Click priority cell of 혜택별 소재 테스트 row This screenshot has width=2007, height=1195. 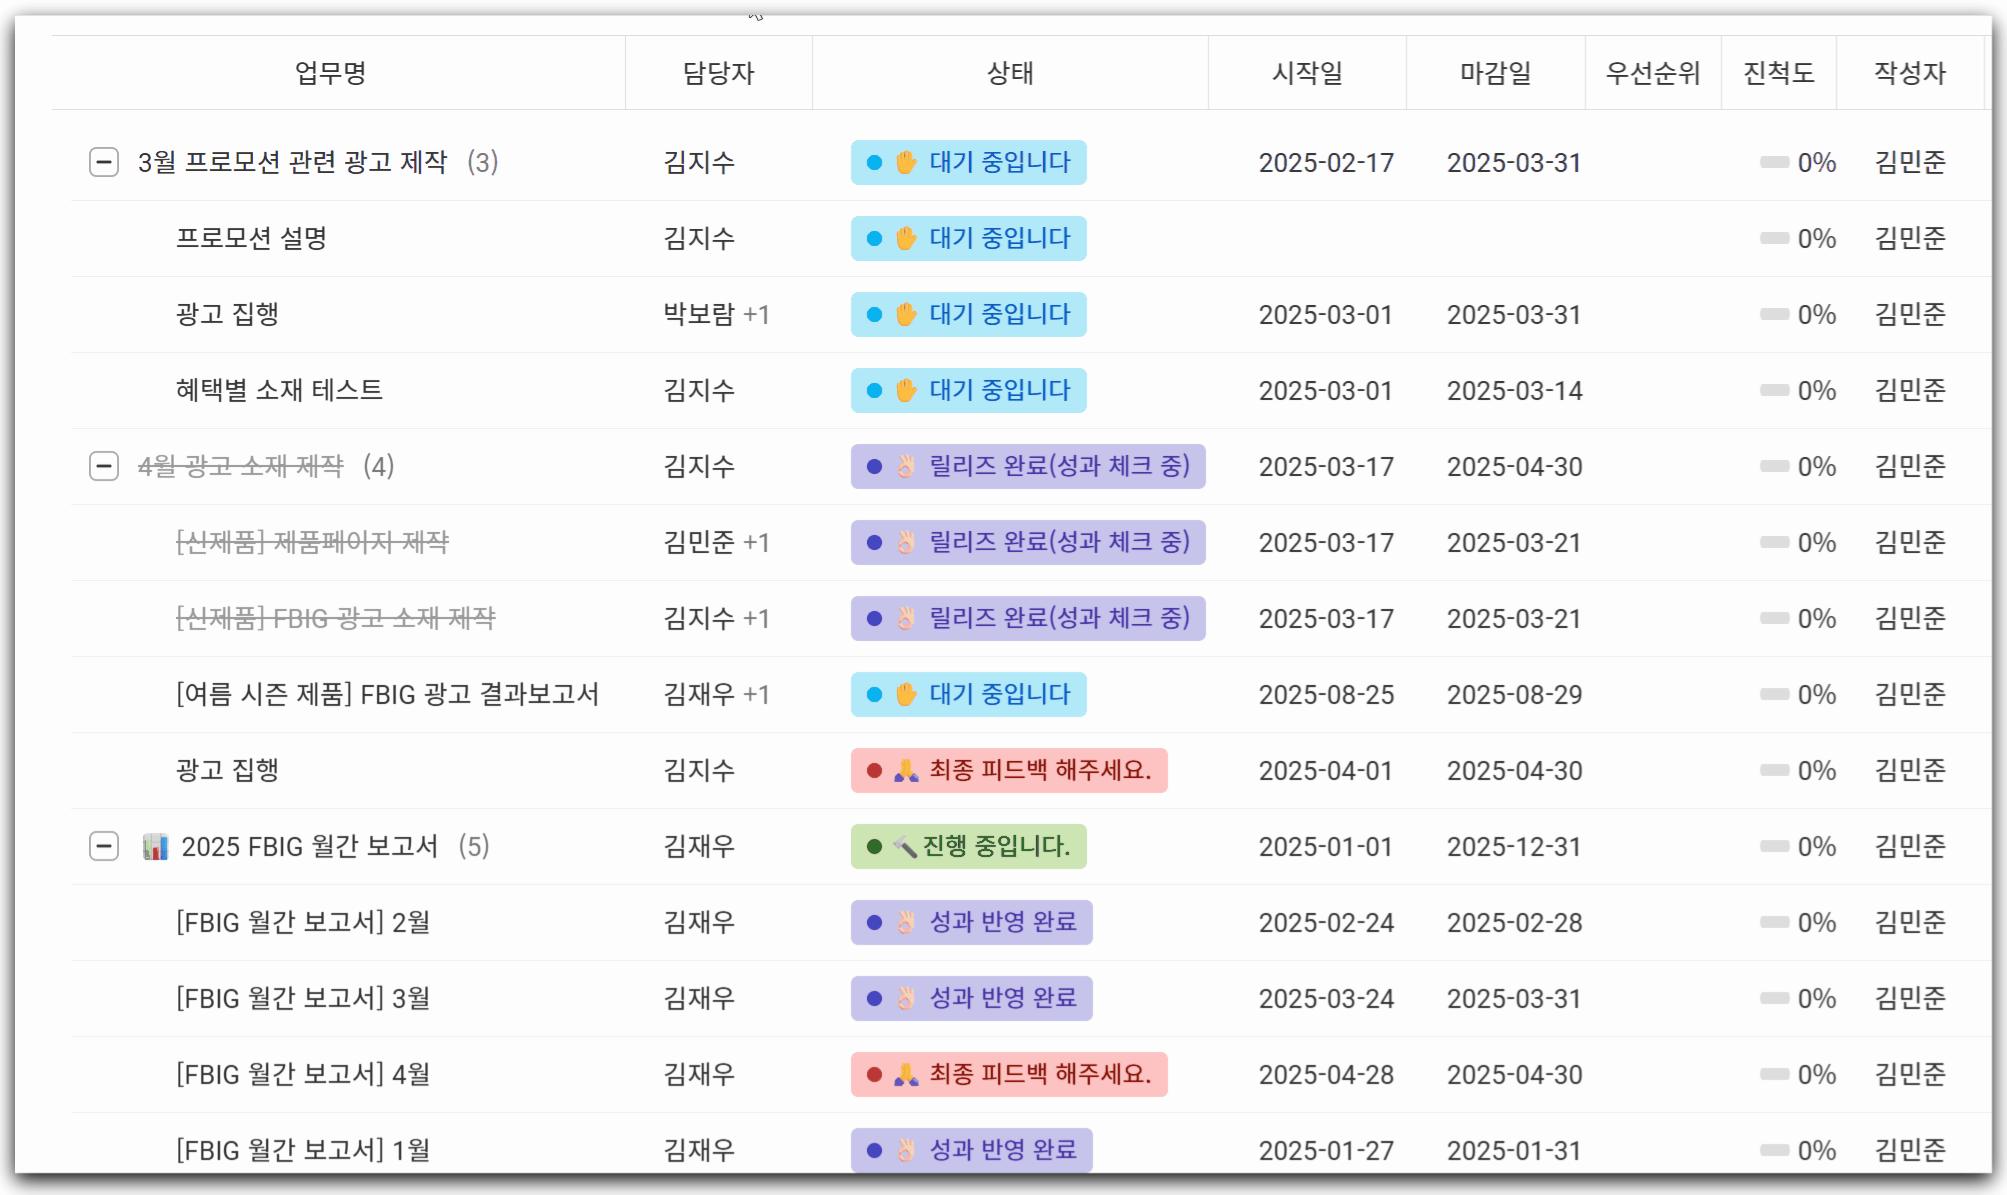coord(1653,390)
